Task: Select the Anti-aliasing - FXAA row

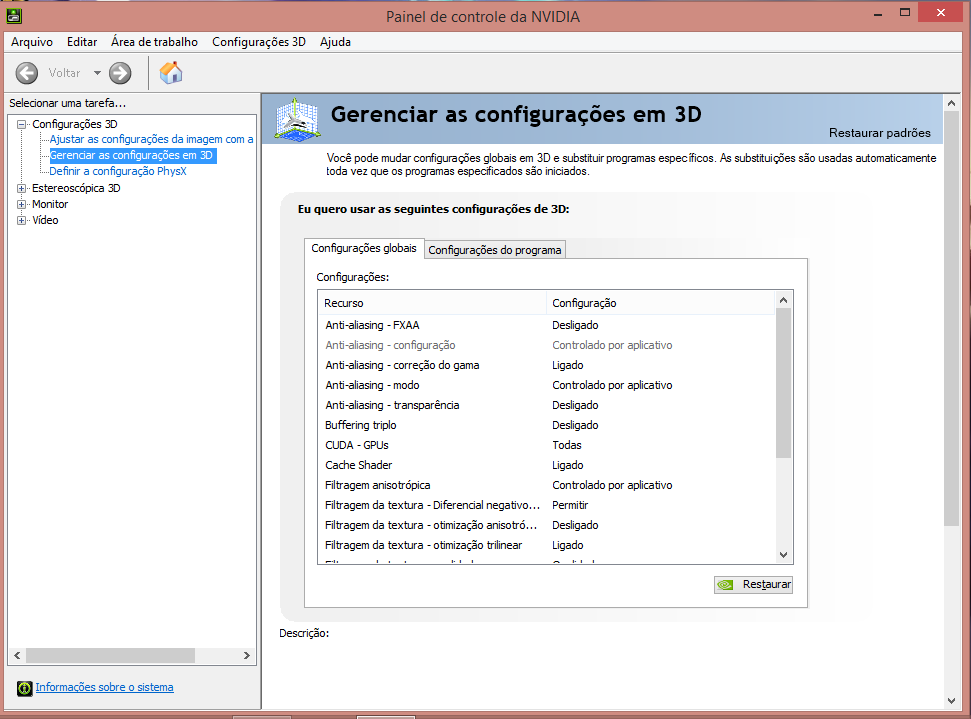Action: (546, 325)
